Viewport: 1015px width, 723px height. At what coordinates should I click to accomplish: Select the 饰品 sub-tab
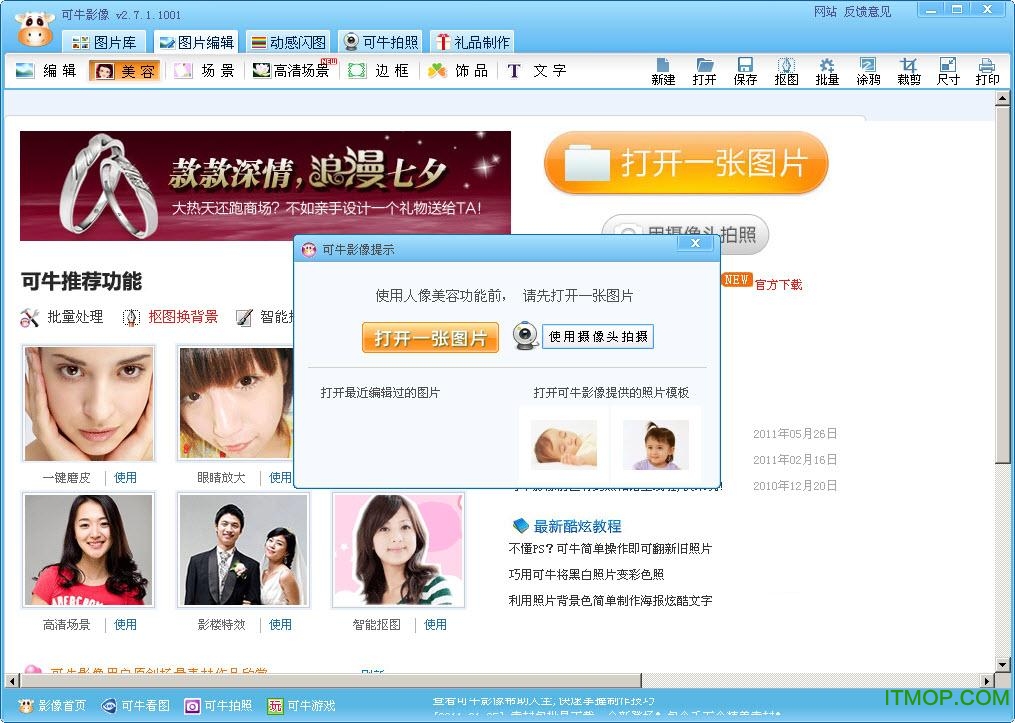pos(458,71)
